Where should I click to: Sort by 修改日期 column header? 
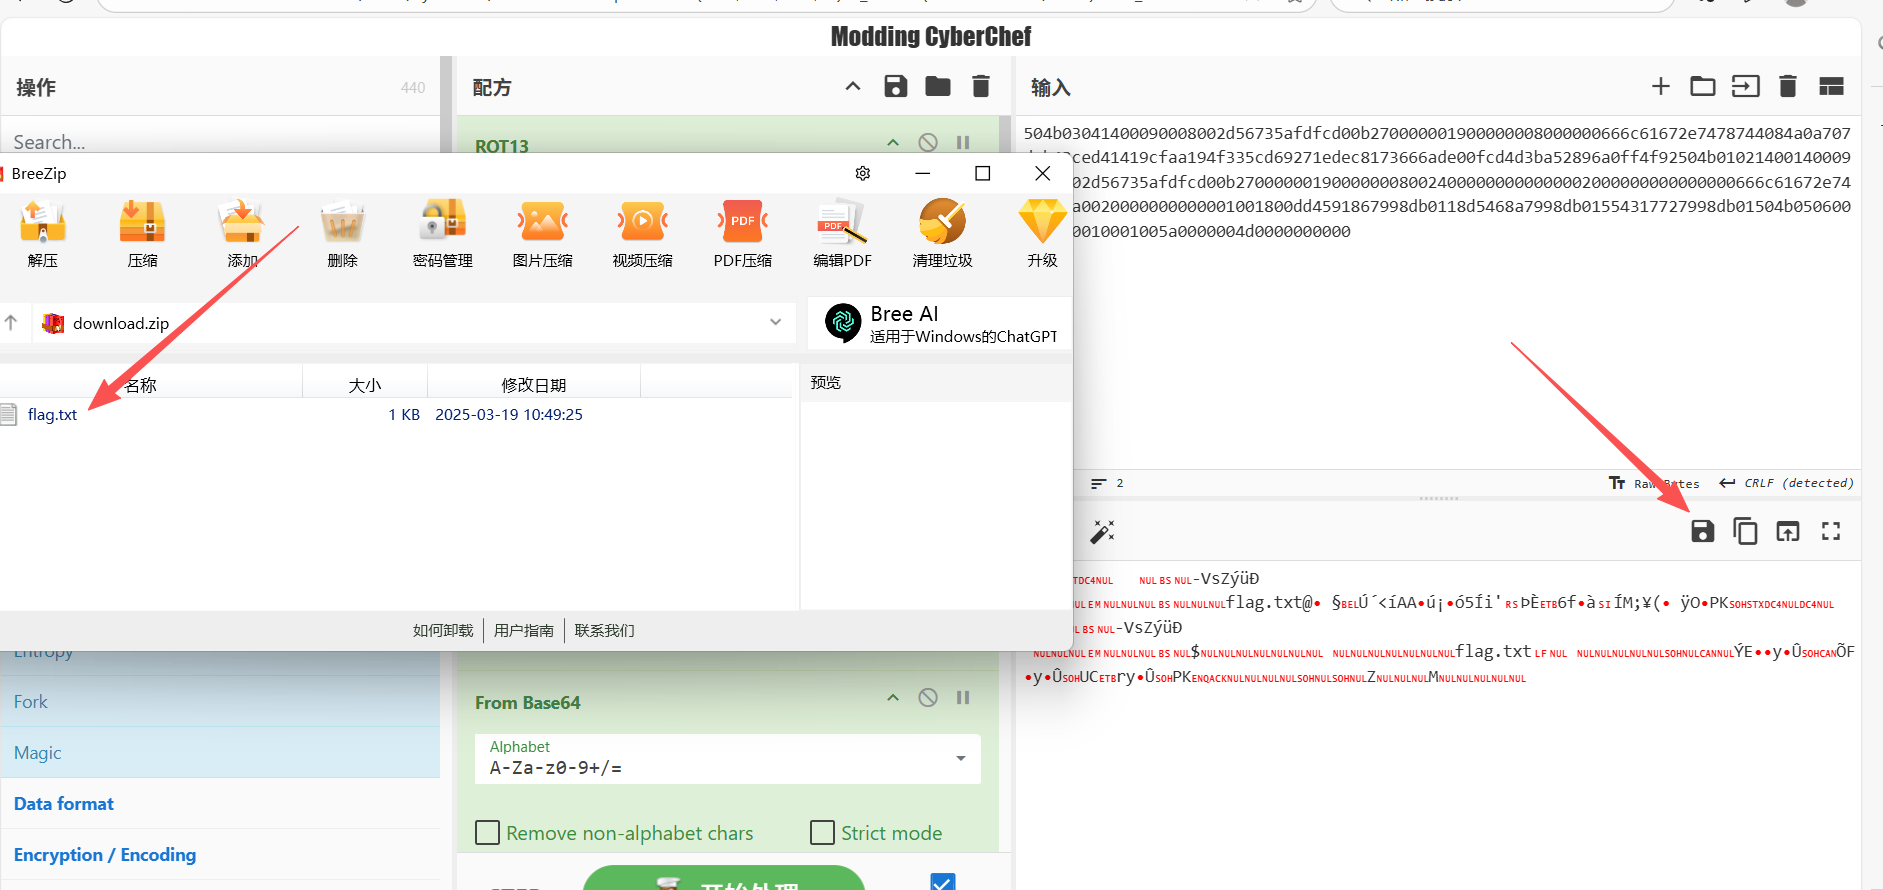click(534, 384)
